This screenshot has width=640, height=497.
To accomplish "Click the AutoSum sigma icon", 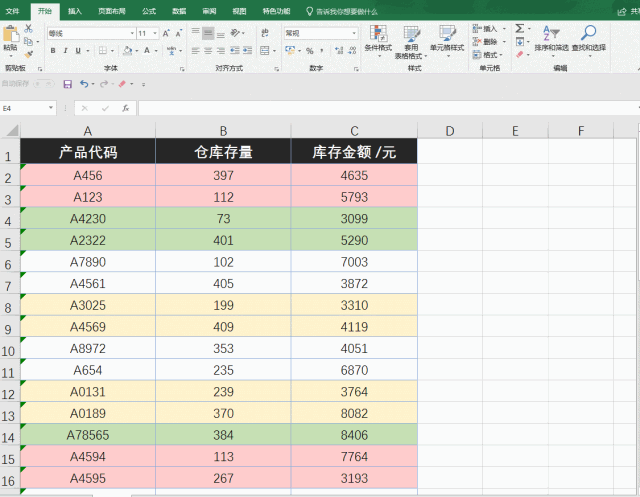I will (520, 29).
